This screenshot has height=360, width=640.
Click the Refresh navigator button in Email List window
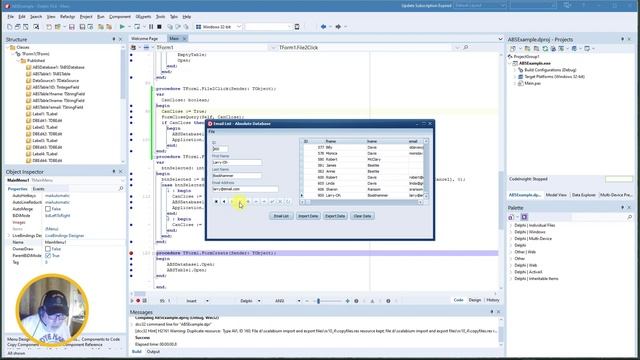(288, 201)
